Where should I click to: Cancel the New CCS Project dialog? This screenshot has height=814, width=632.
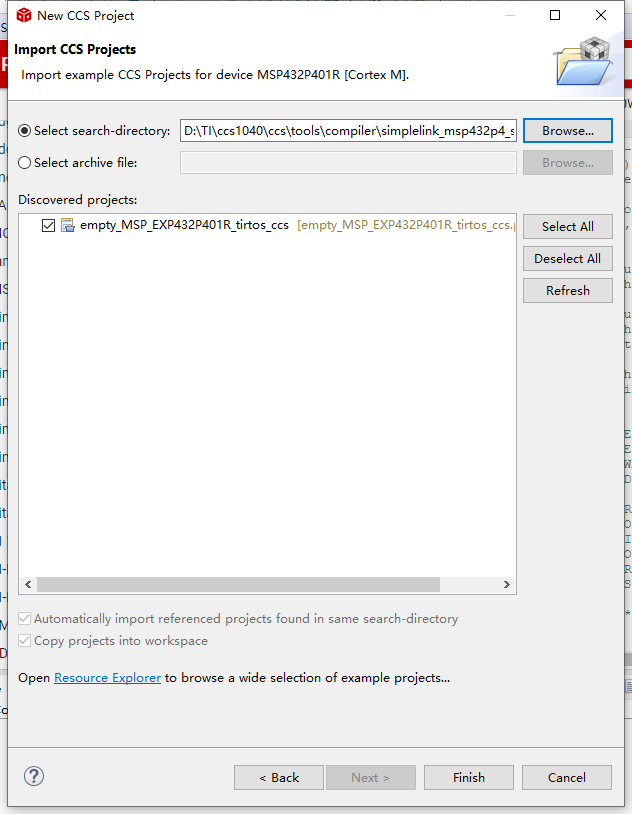pos(567,777)
